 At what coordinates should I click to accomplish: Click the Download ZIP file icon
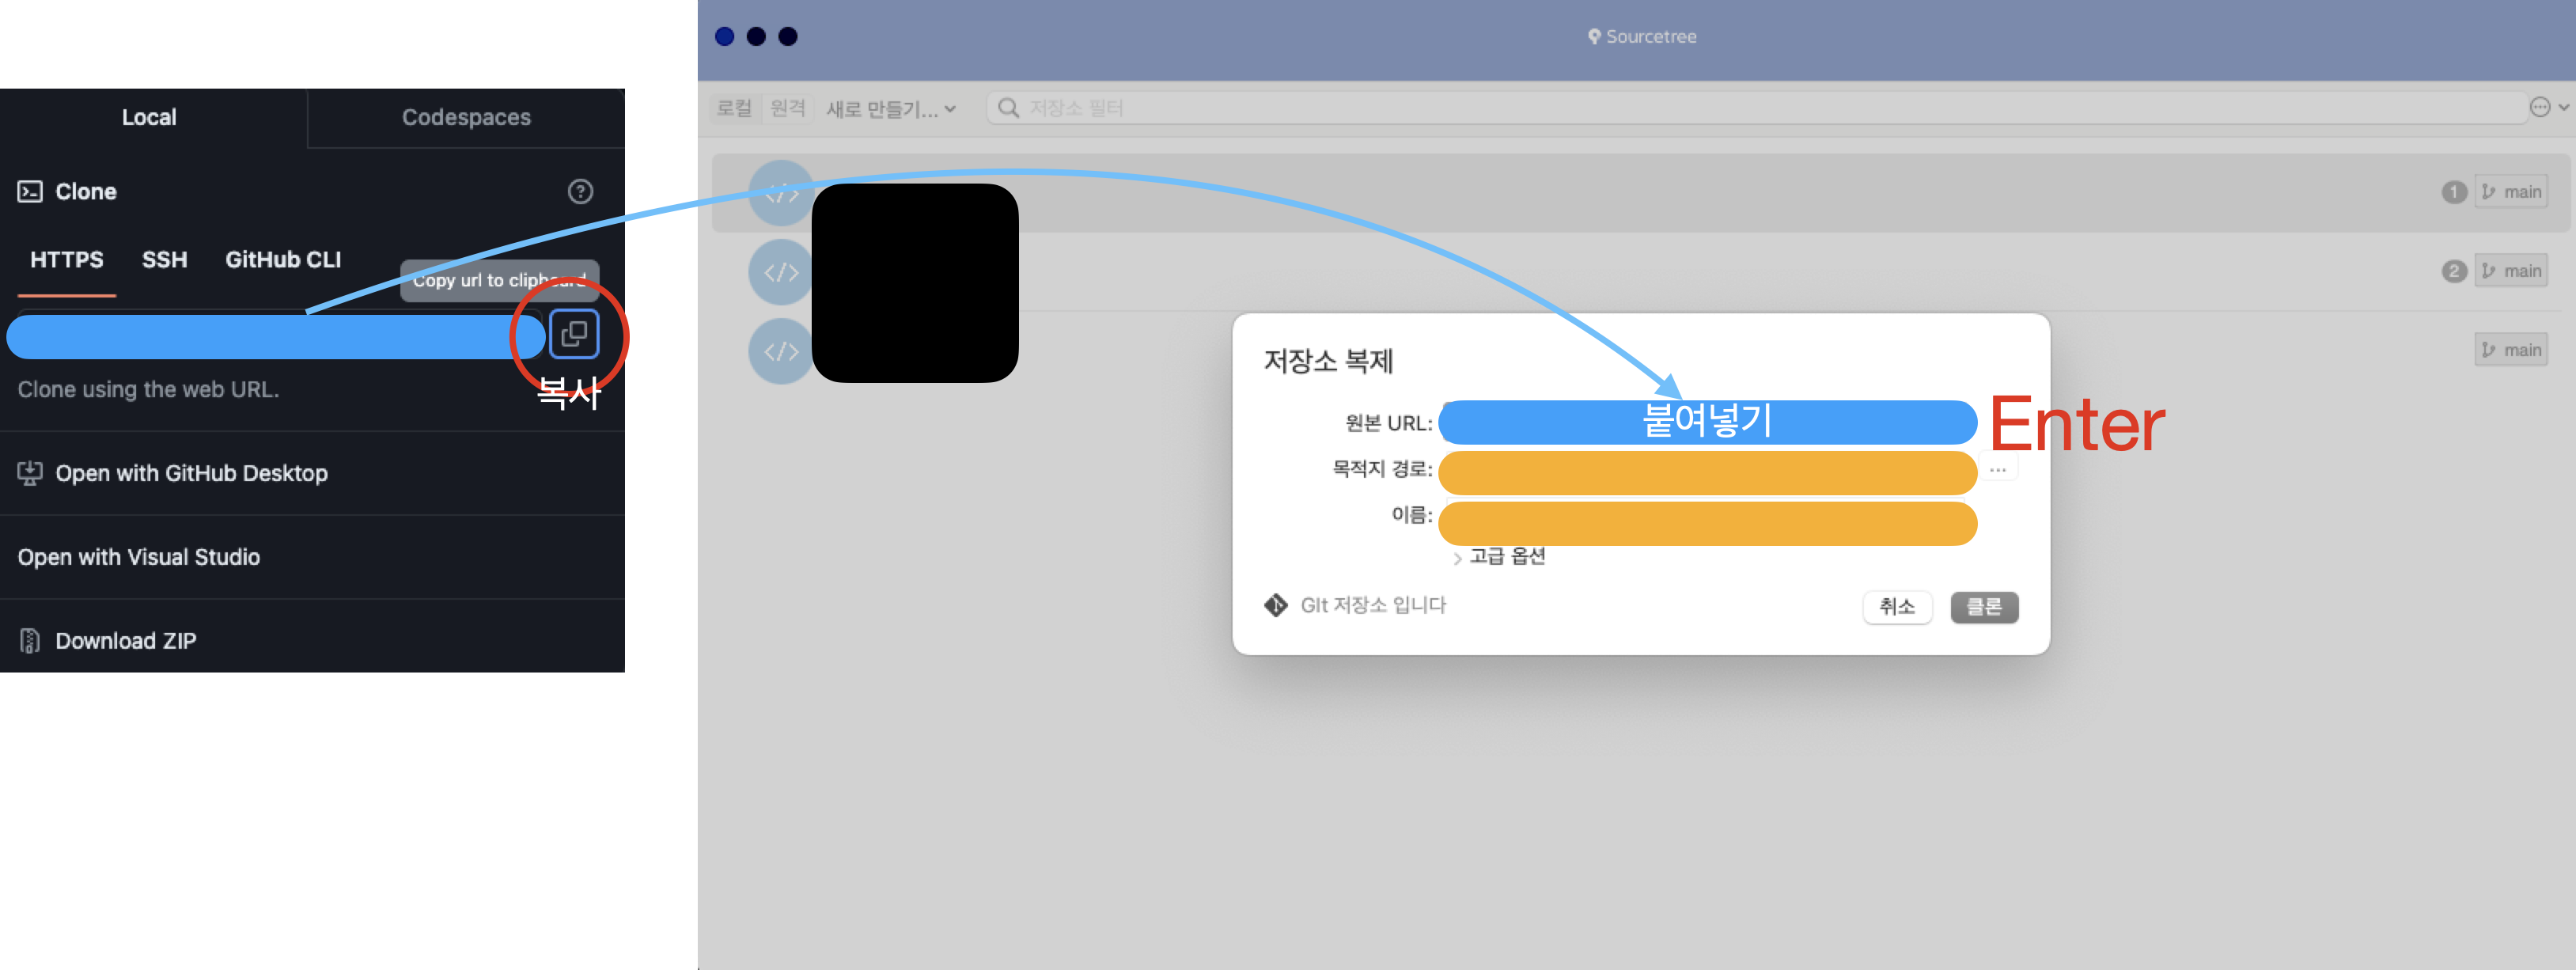tap(30, 641)
